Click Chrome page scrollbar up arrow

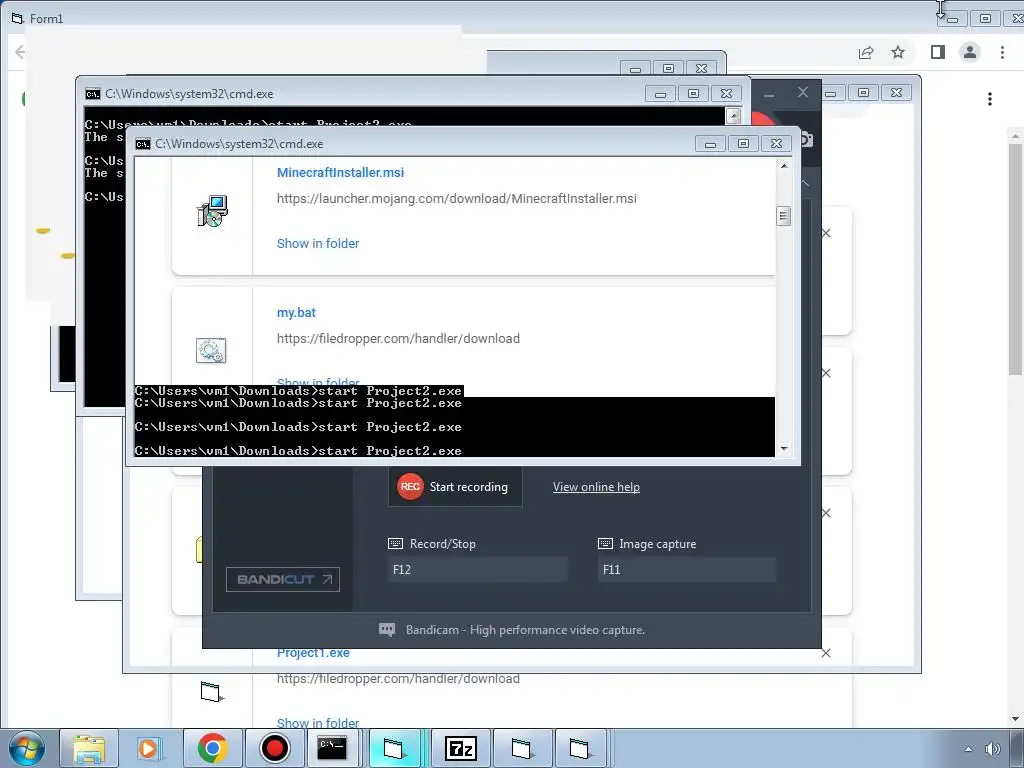(x=1015, y=136)
